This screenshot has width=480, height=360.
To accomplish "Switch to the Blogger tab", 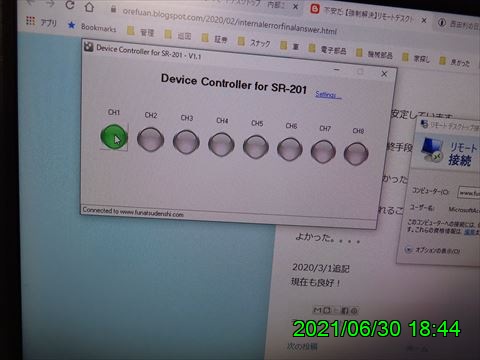I will click(x=368, y=14).
